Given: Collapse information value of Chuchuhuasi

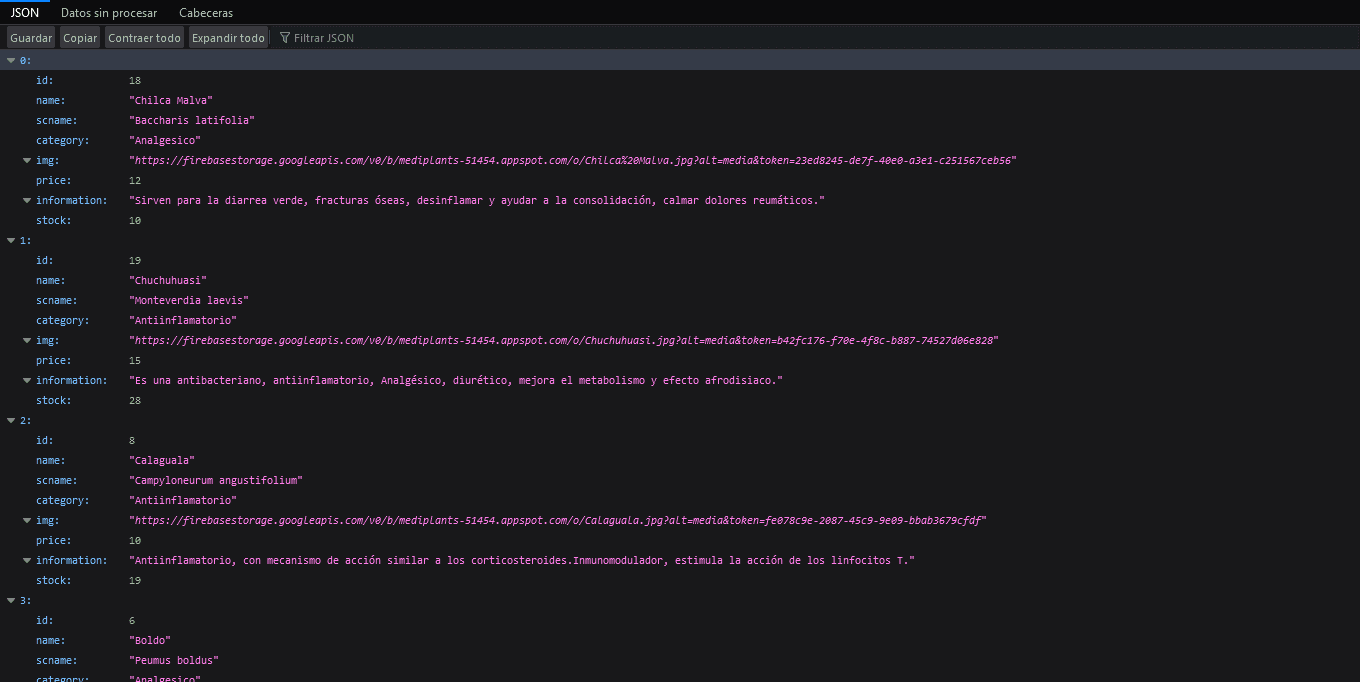Looking at the screenshot, I should point(28,380).
